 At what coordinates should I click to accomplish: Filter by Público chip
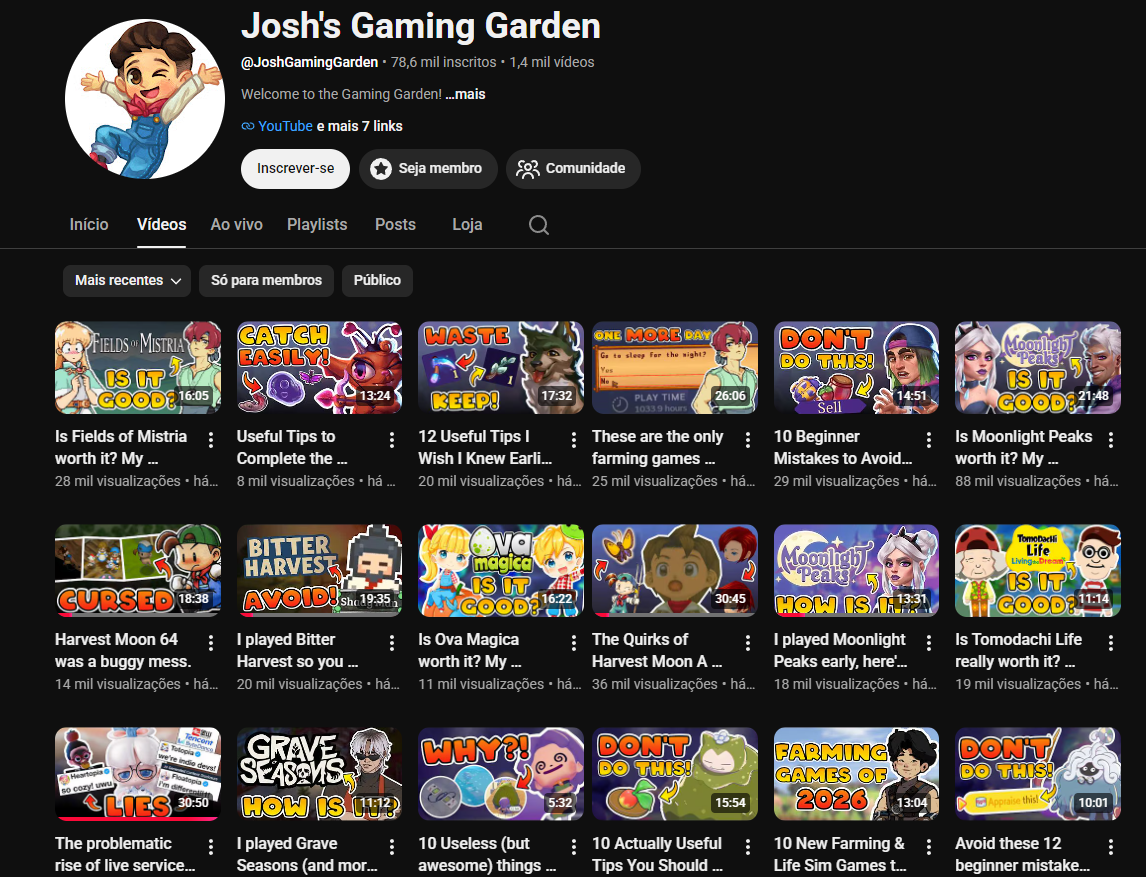pos(377,281)
